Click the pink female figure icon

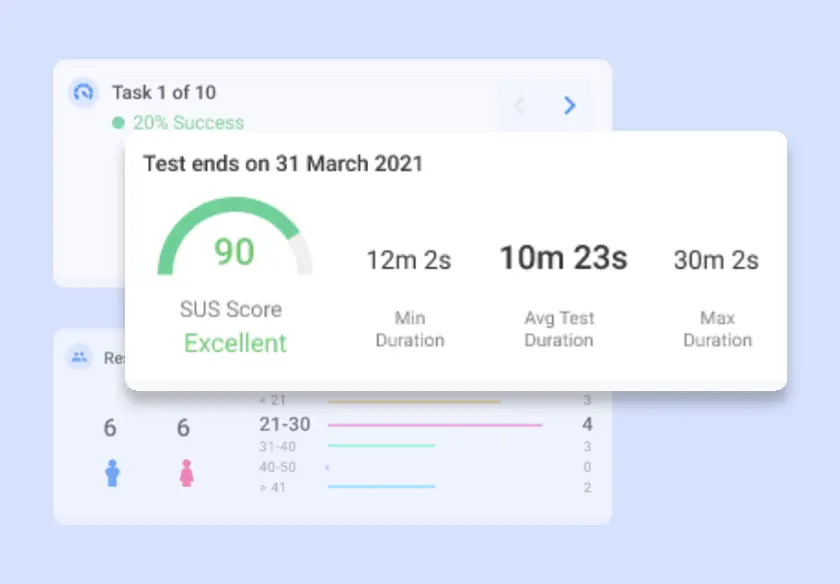tap(186, 472)
